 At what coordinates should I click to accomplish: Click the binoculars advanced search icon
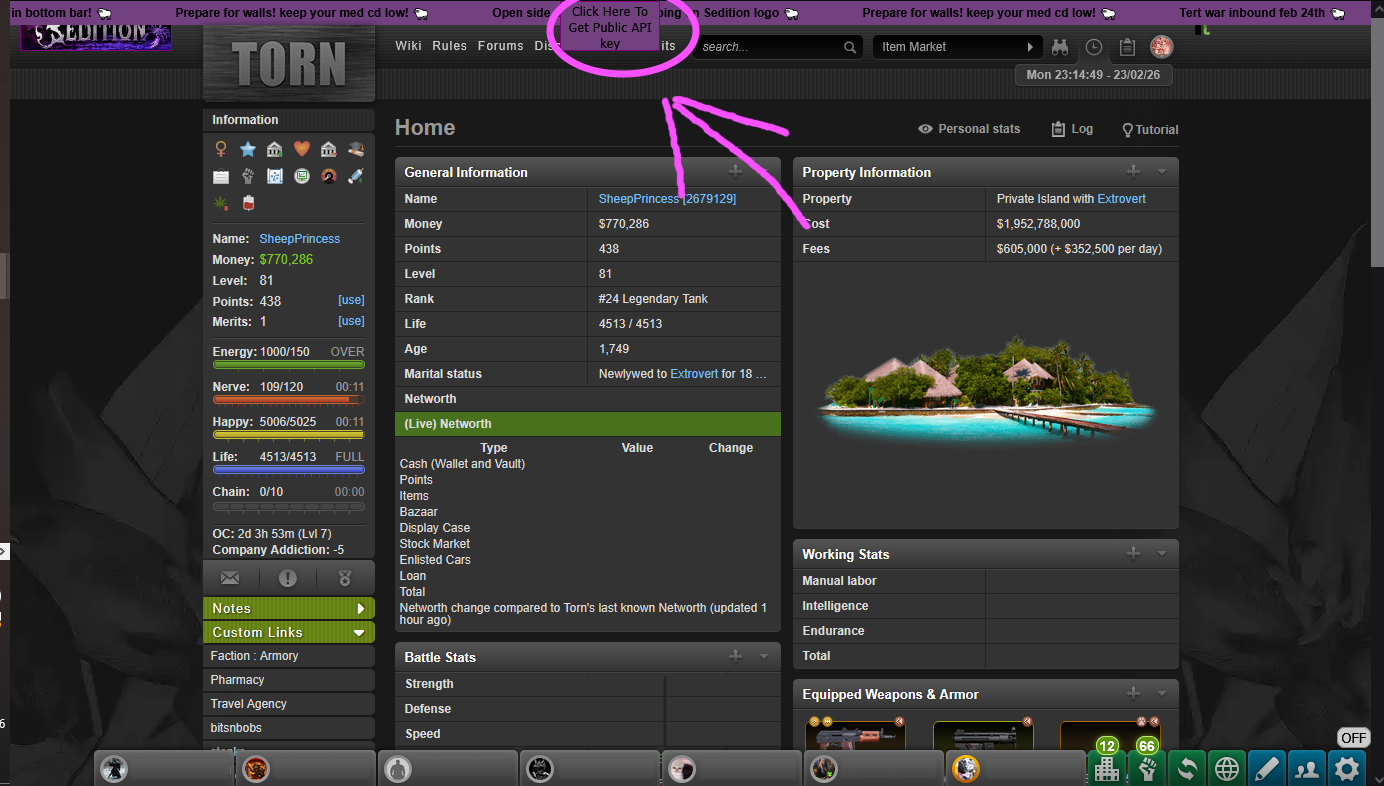[x=1060, y=47]
